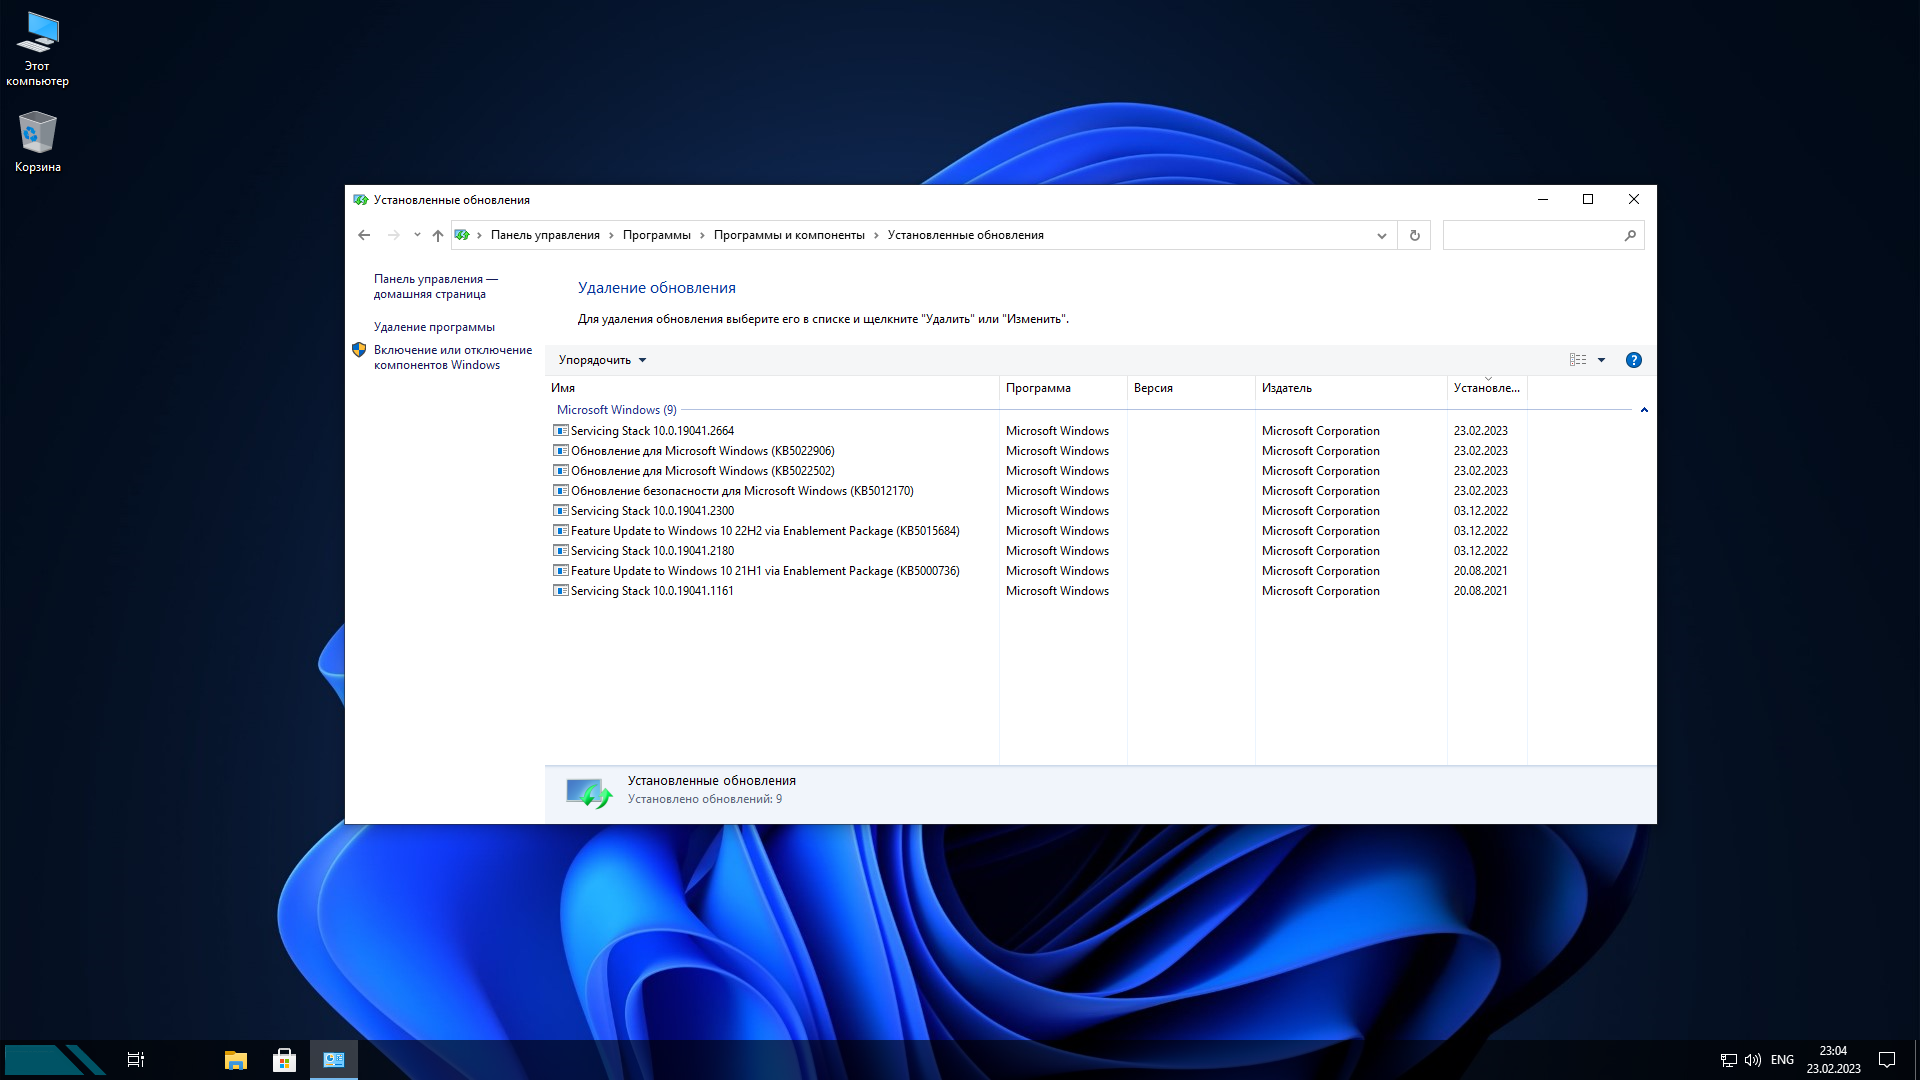Open the notification center icon
Screen dimensions: 1920x1080
(x=1887, y=1059)
